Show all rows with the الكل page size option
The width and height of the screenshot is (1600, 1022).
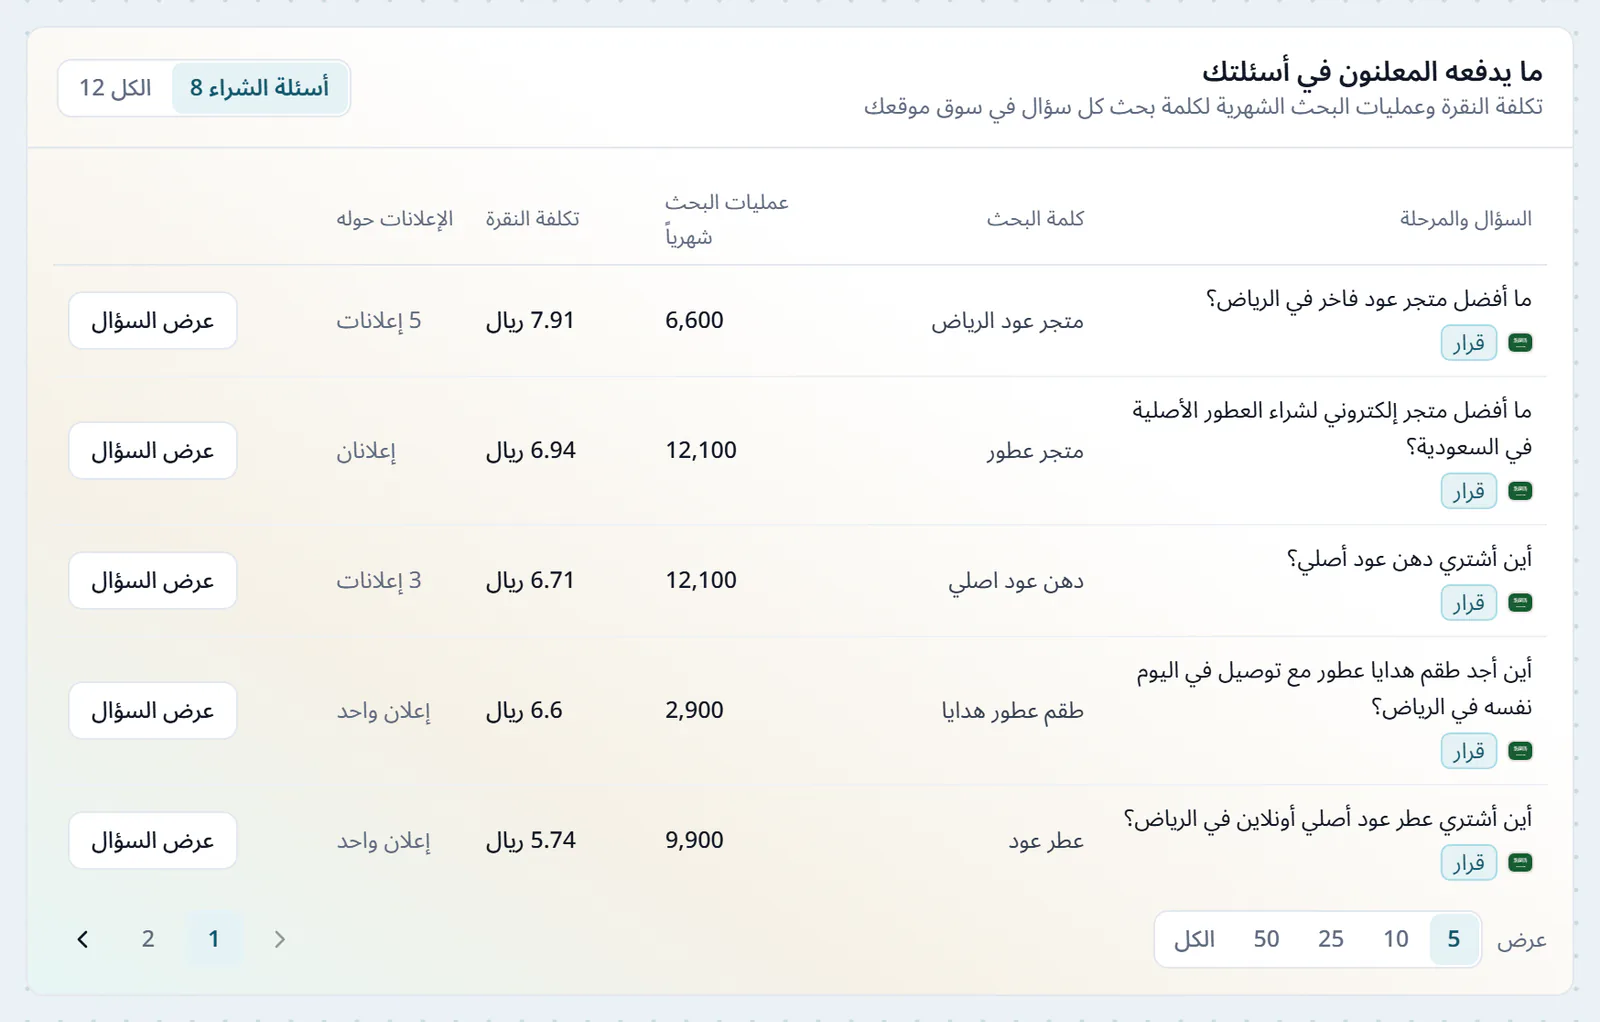pyautogui.click(x=1195, y=939)
